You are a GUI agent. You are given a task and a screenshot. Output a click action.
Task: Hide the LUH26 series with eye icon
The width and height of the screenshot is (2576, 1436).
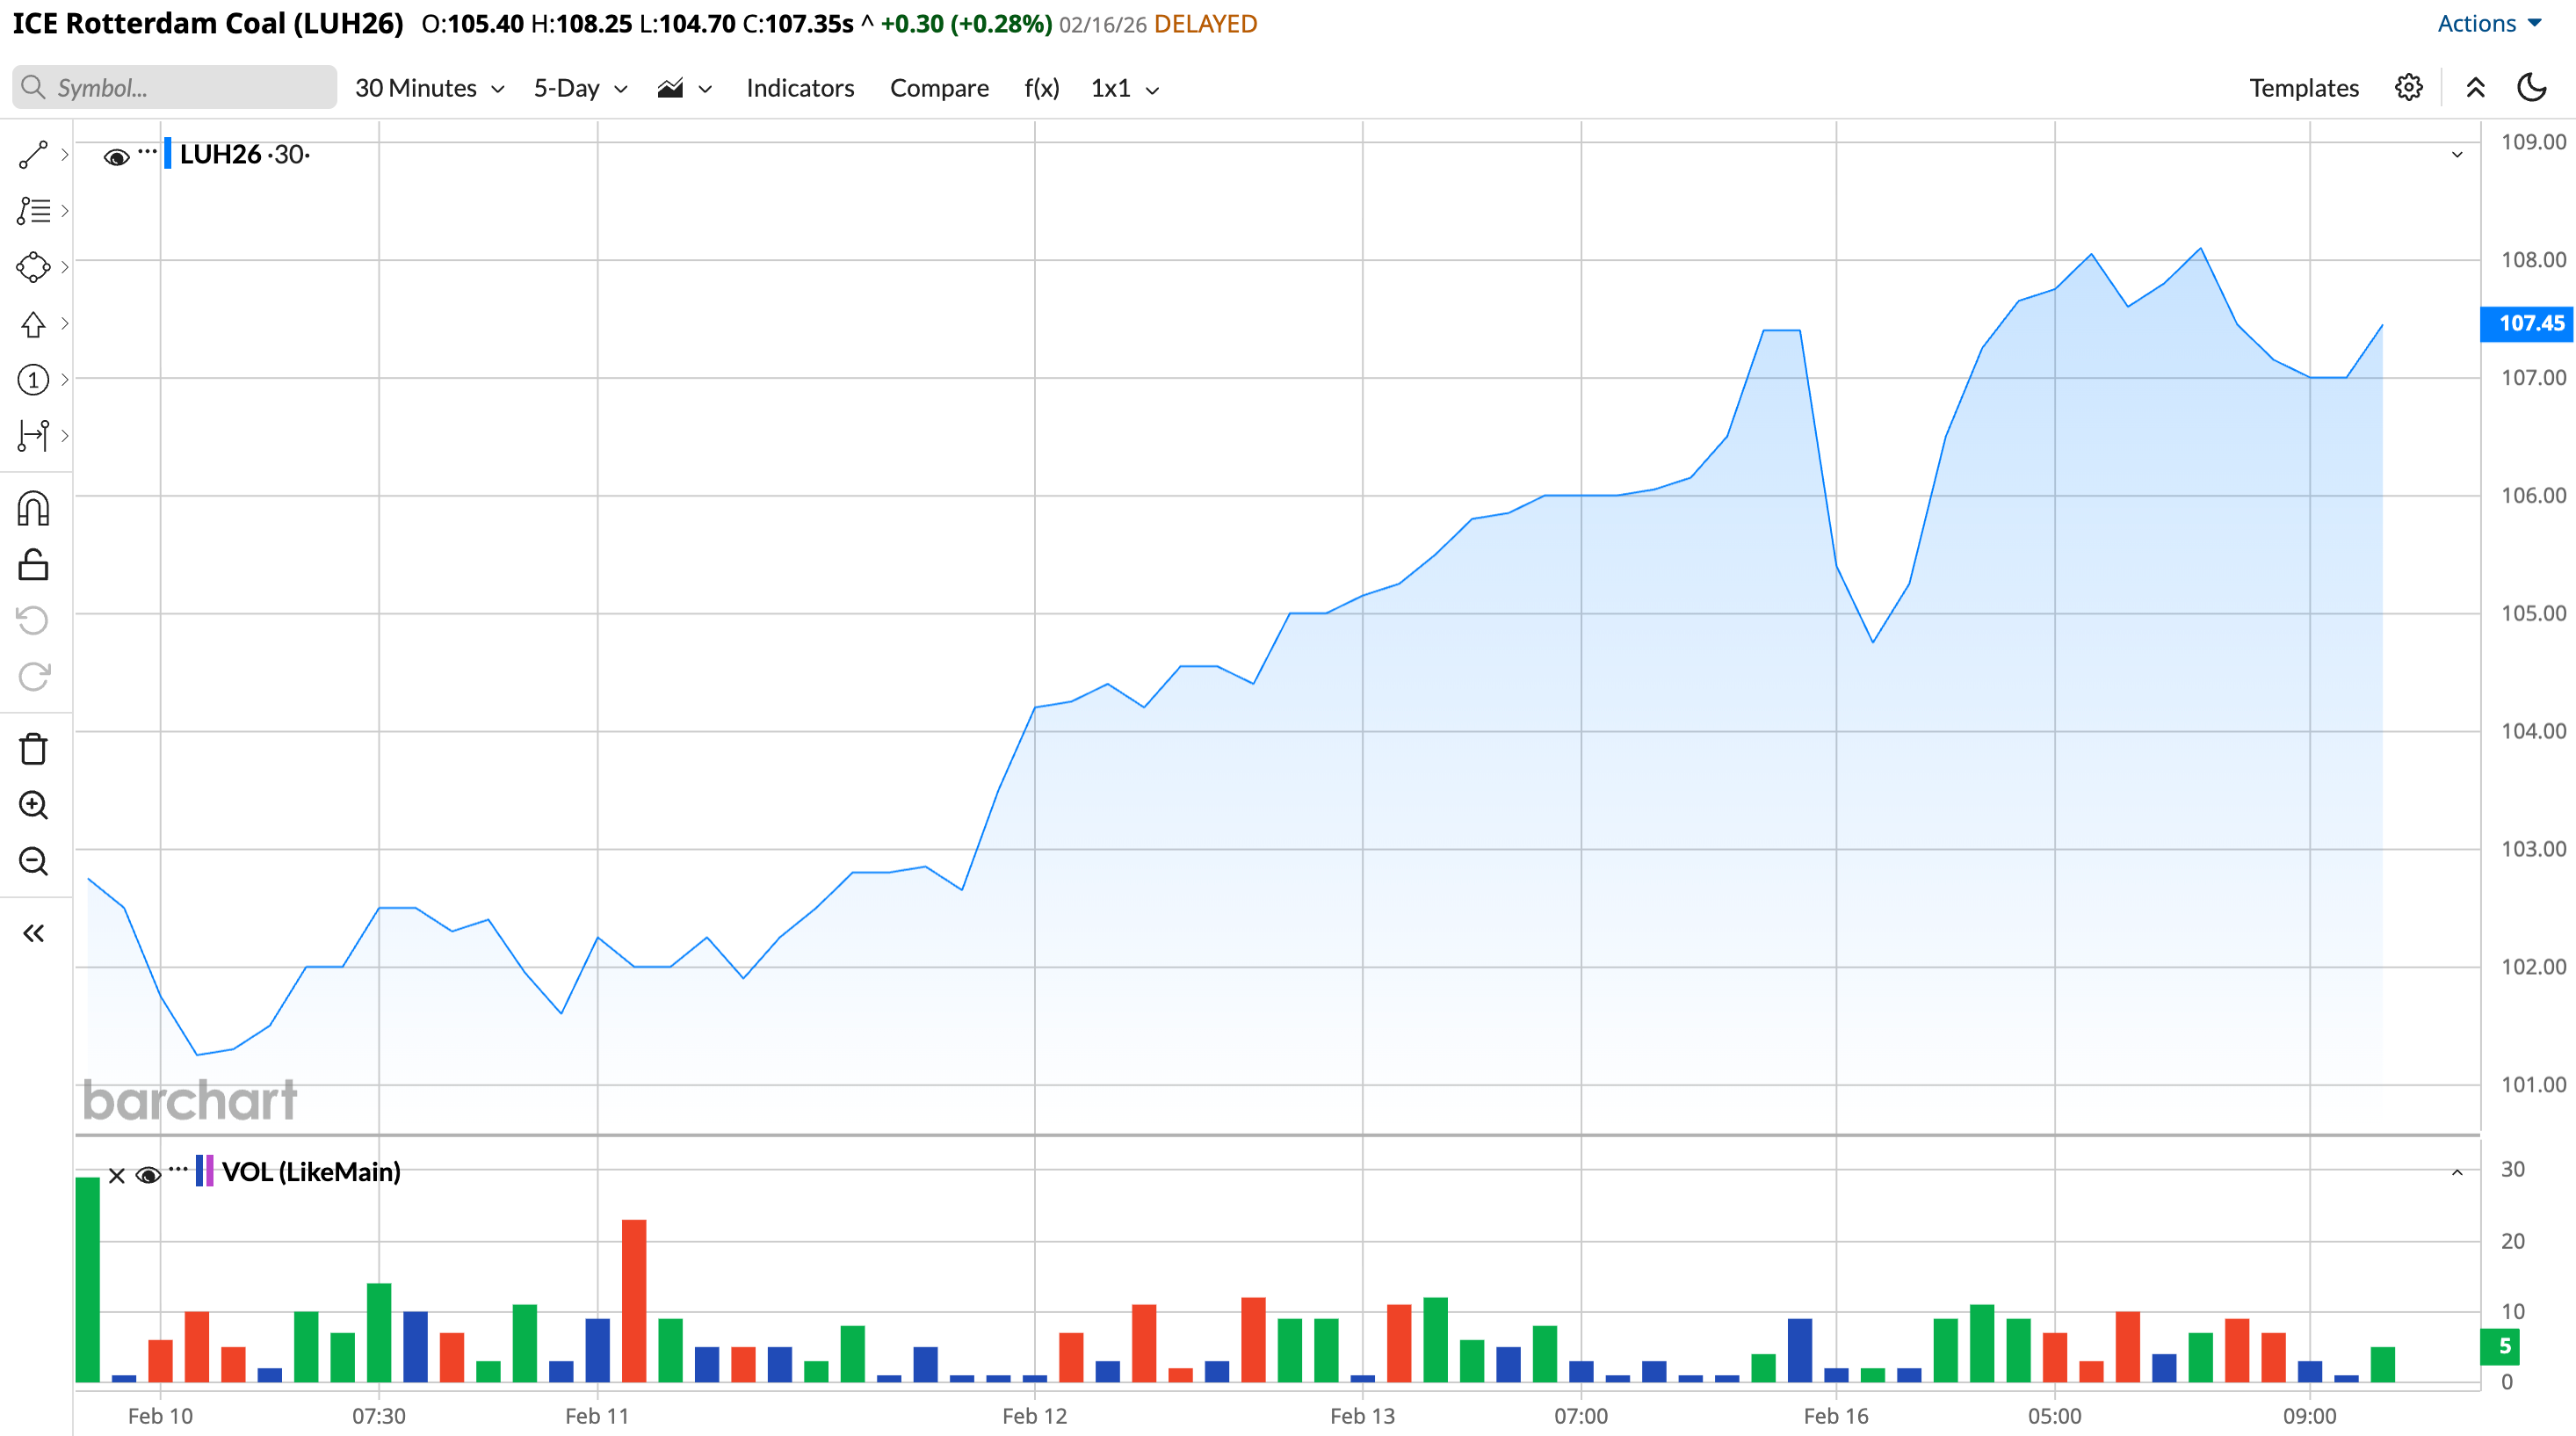(116, 157)
